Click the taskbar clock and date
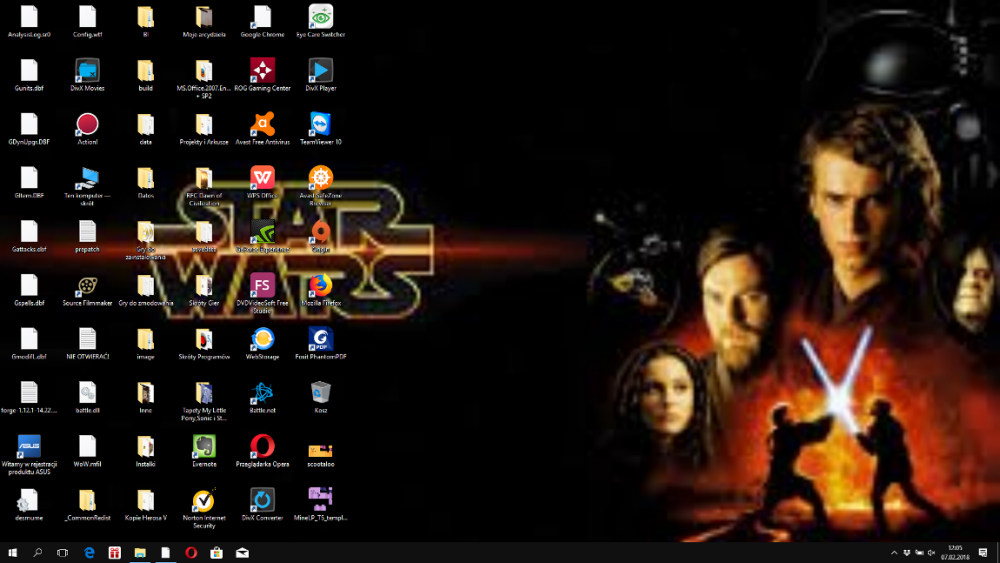This screenshot has height=563, width=1000. click(955, 553)
